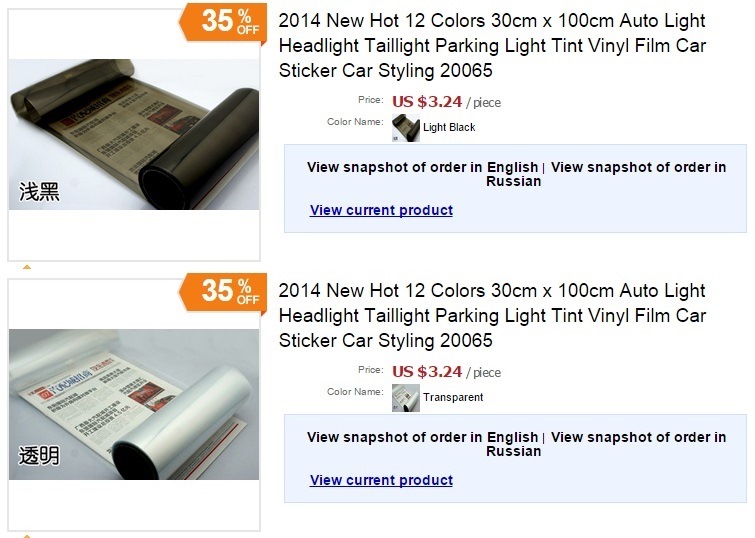Click the 'Light Black' color name label
This screenshot has width=755, height=538.
[x=449, y=128]
